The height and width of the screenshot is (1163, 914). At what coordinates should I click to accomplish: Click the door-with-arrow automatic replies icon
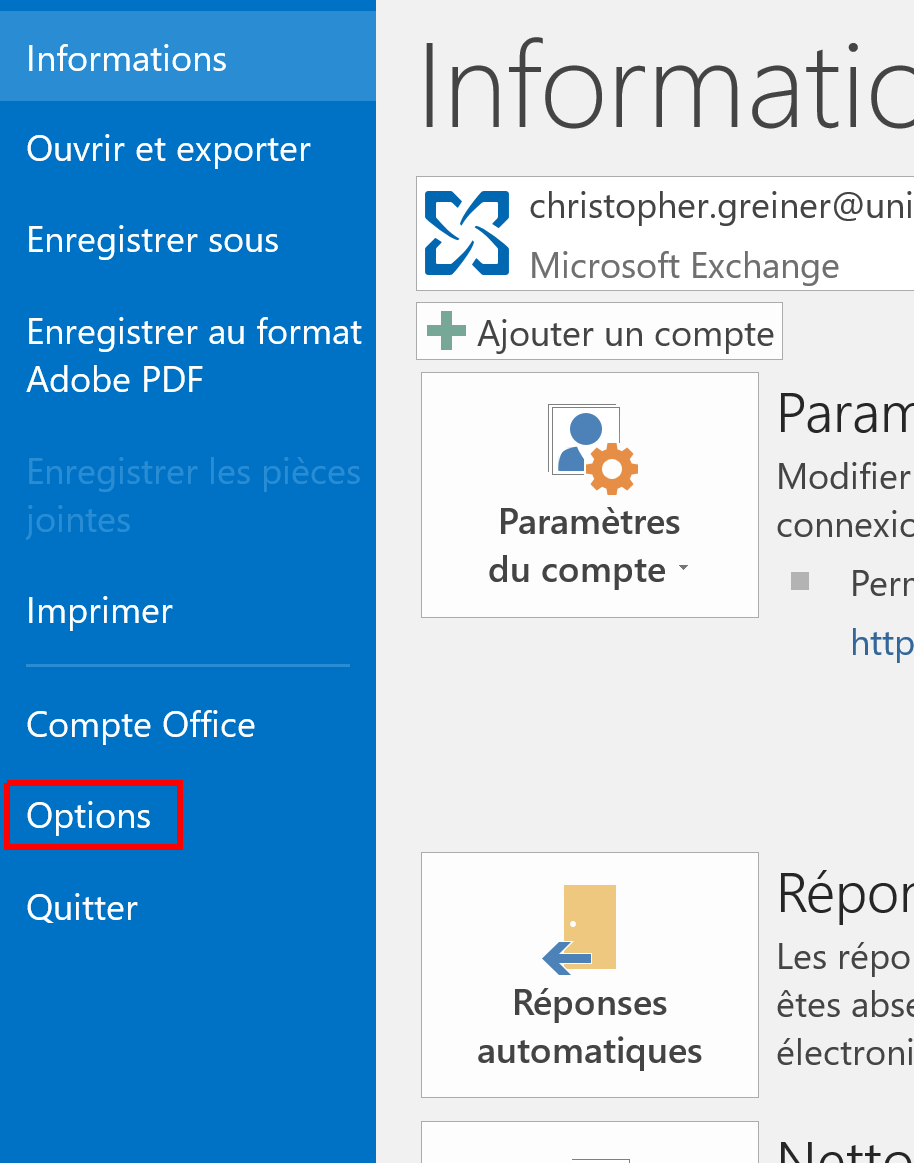(582, 929)
